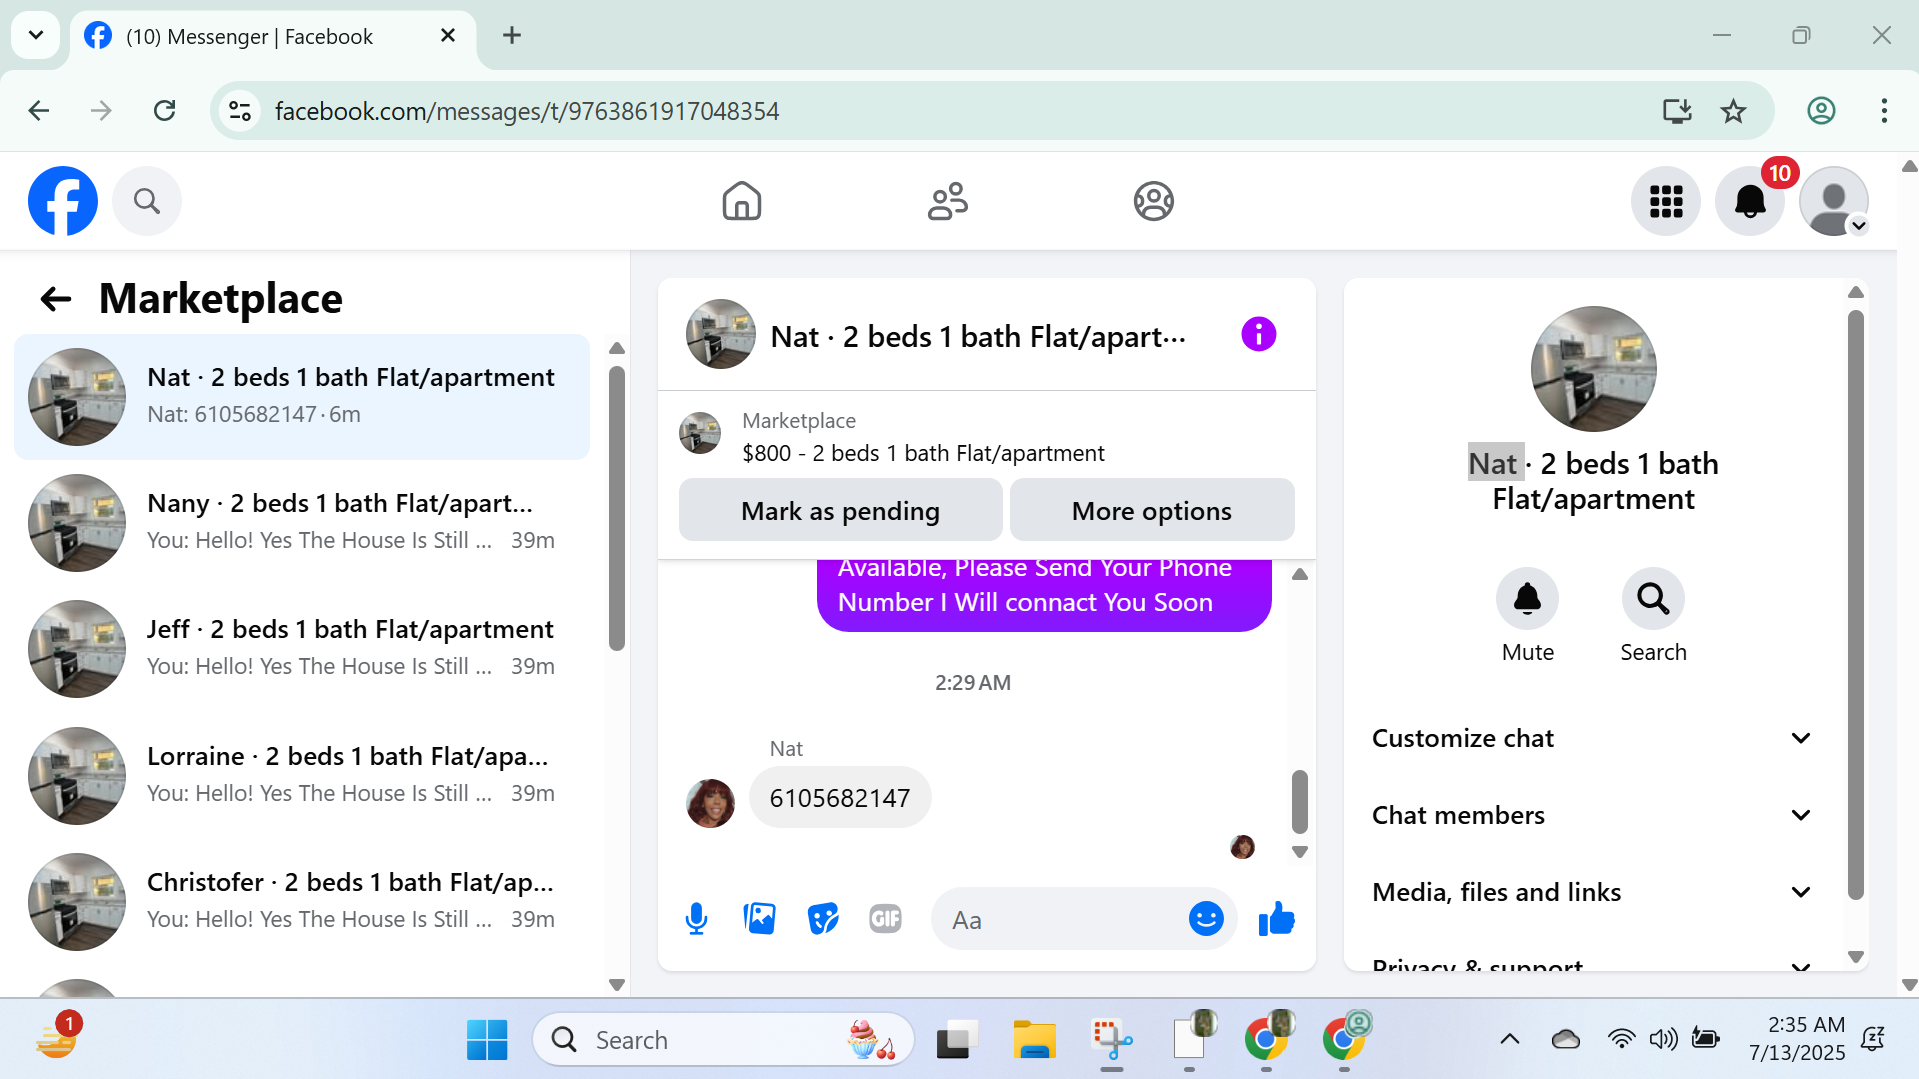Click the listing photo in right panel
Image resolution: width=1919 pixels, height=1079 pixels.
tap(1593, 368)
